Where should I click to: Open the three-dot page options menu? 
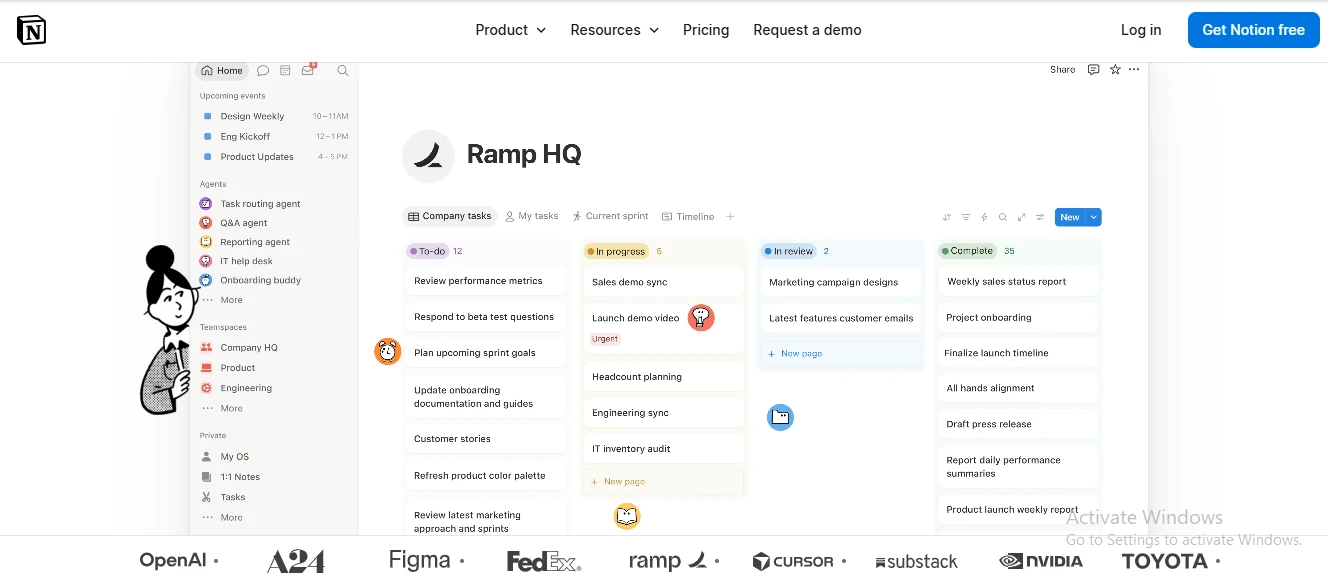pyautogui.click(x=1134, y=70)
